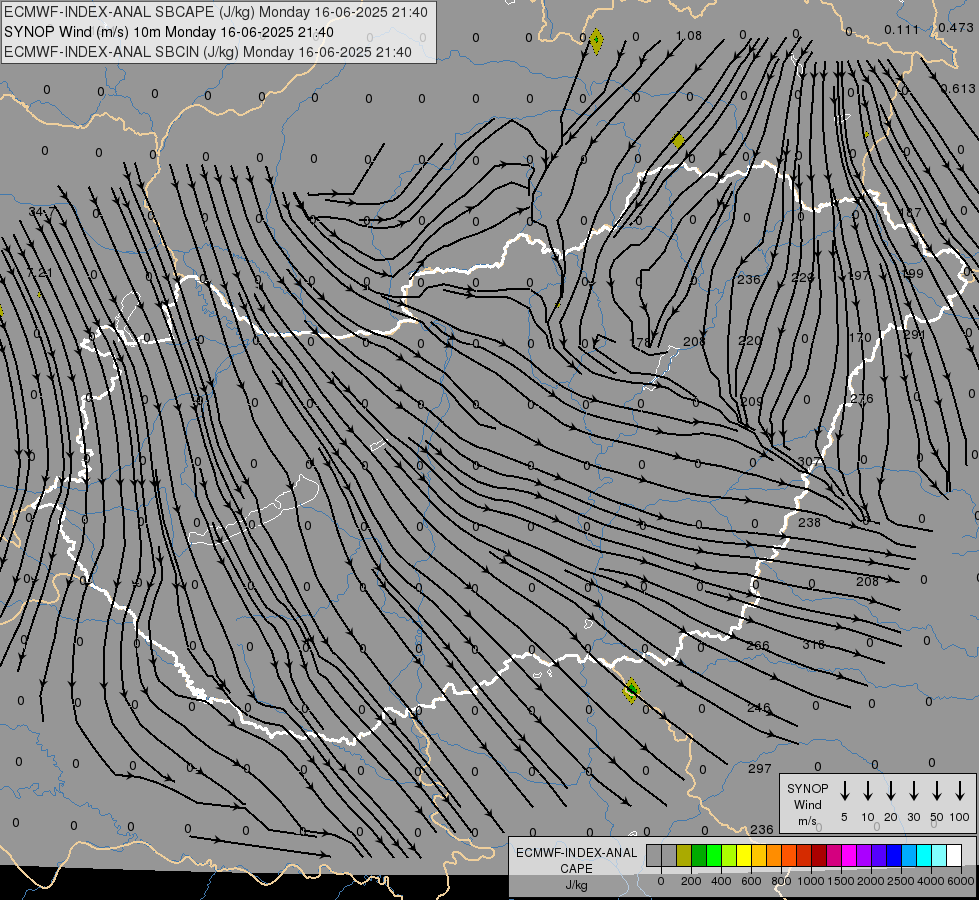
Task: Select the white CAPE legend swatch
Action: pyautogui.click(x=954, y=855)
